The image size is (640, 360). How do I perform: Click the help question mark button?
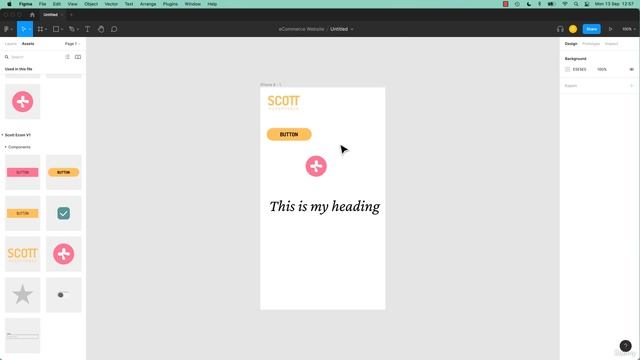[625, 346]
